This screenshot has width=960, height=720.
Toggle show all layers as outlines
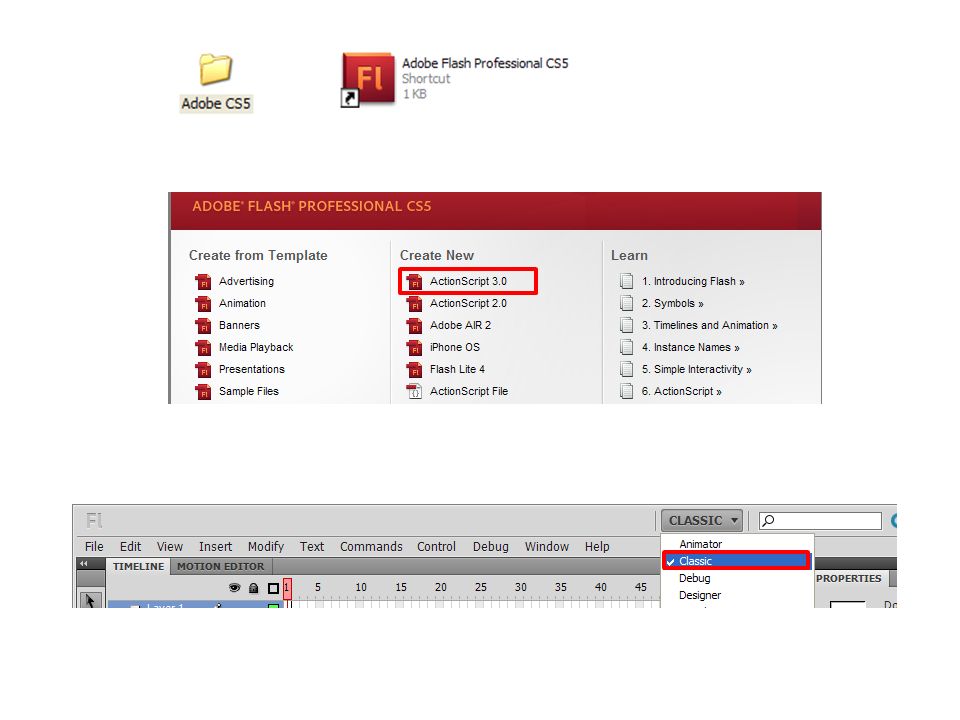pos(274,588)
